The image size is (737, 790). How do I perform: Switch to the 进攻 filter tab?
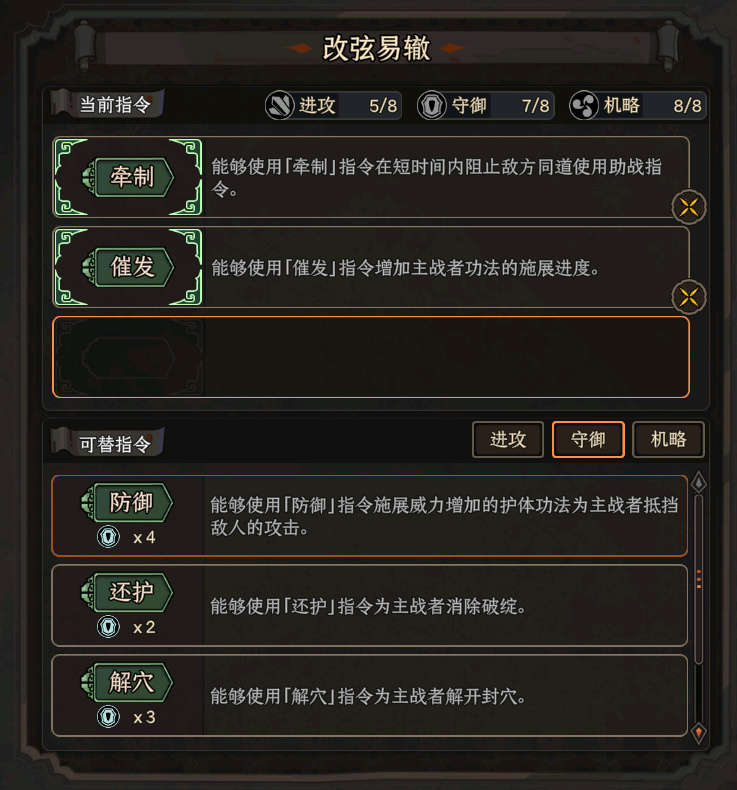[x=508, y=440]
